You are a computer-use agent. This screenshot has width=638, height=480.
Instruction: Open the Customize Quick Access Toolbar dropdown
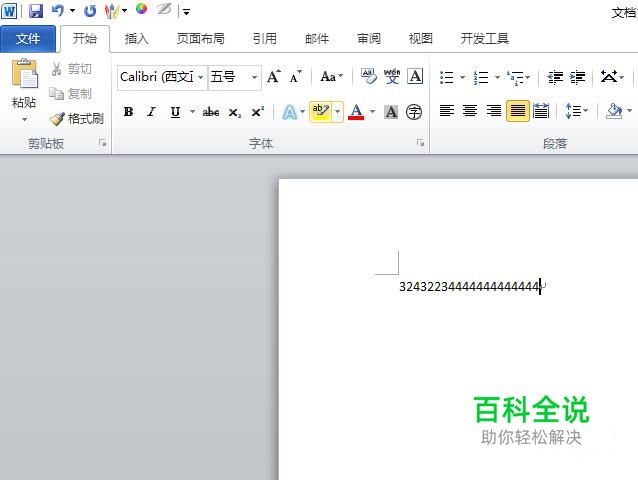tap(186, 12)
